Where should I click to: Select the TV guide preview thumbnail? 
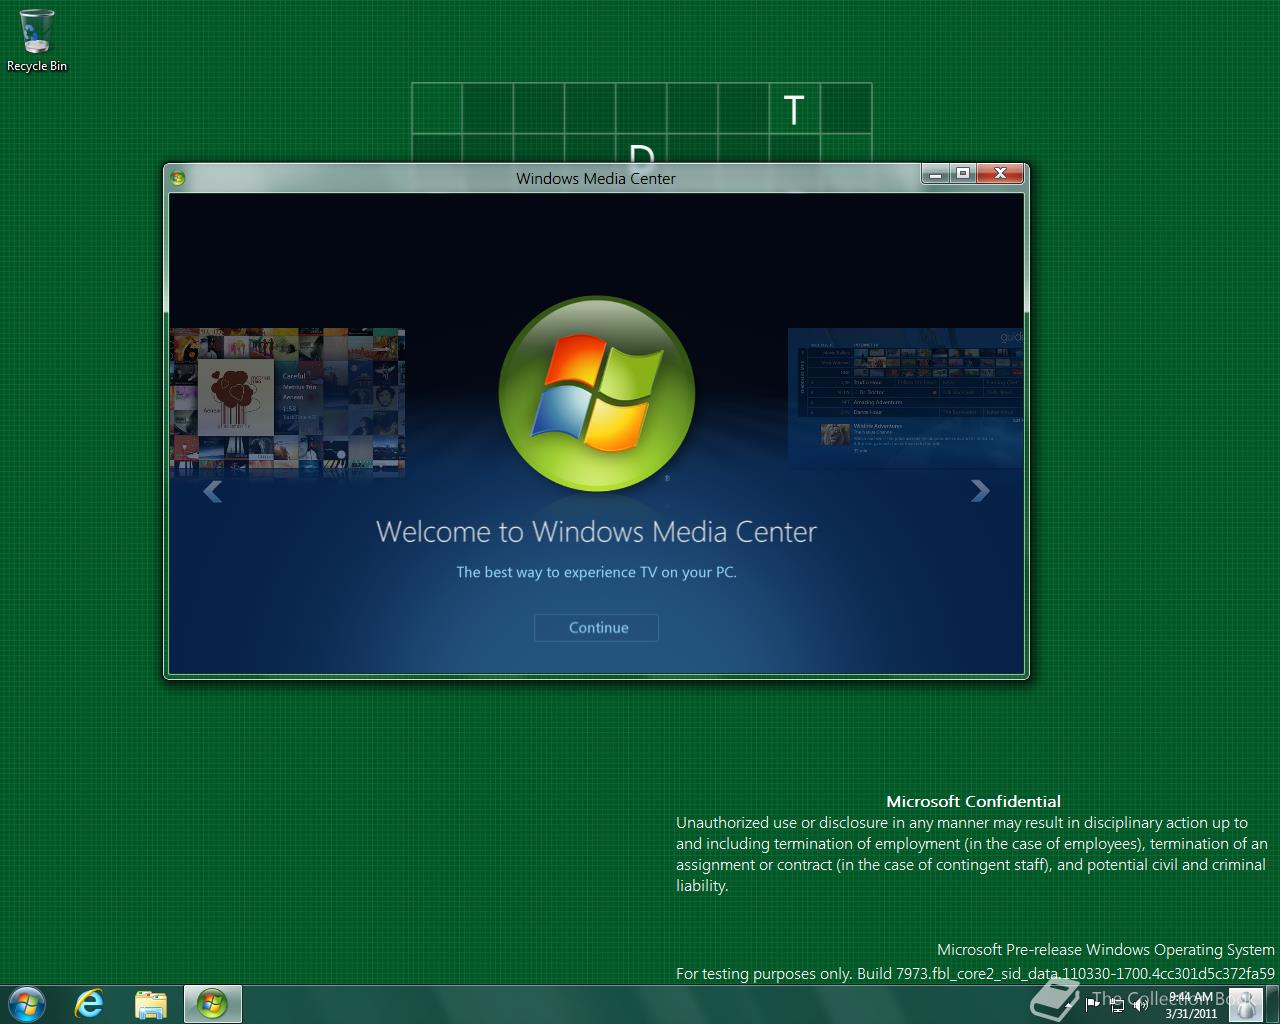tap(906, 398)
